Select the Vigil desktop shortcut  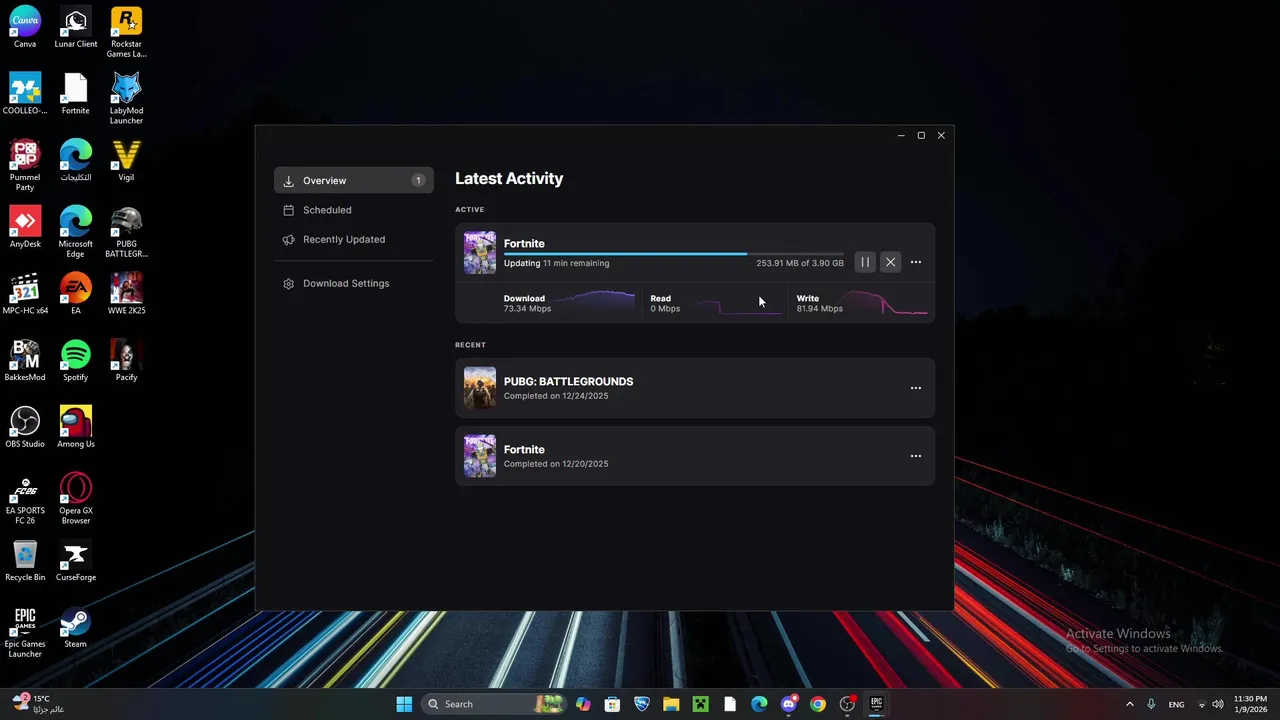point(126,161)
